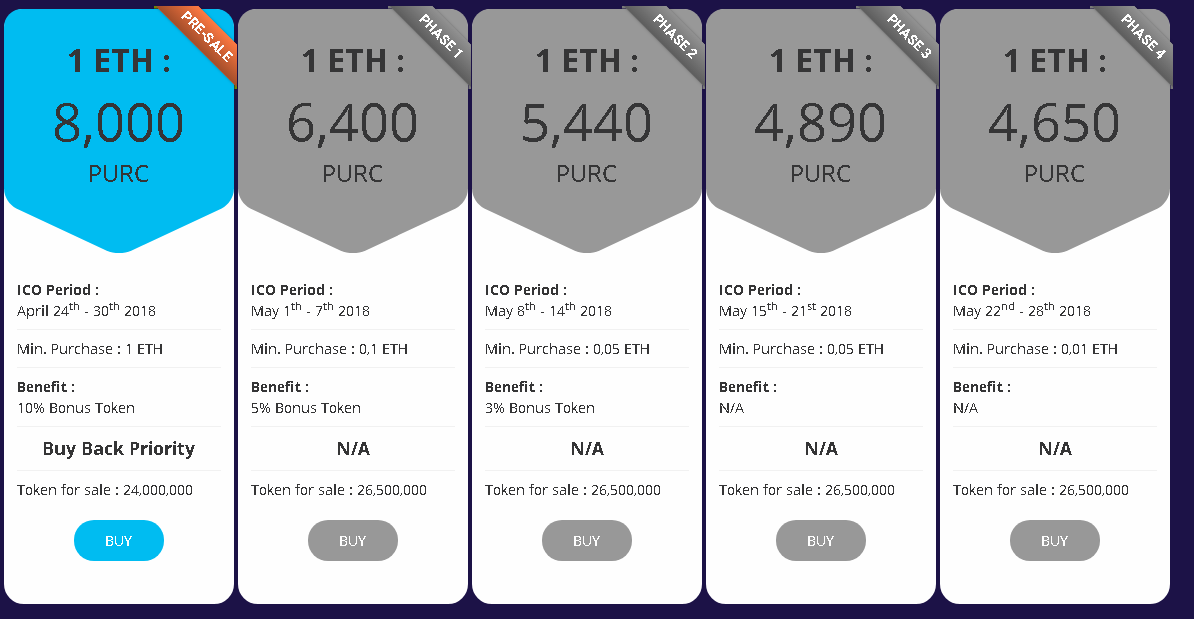
Task: Select the 4,890 PURC price badge
Action: pos(821,131)
